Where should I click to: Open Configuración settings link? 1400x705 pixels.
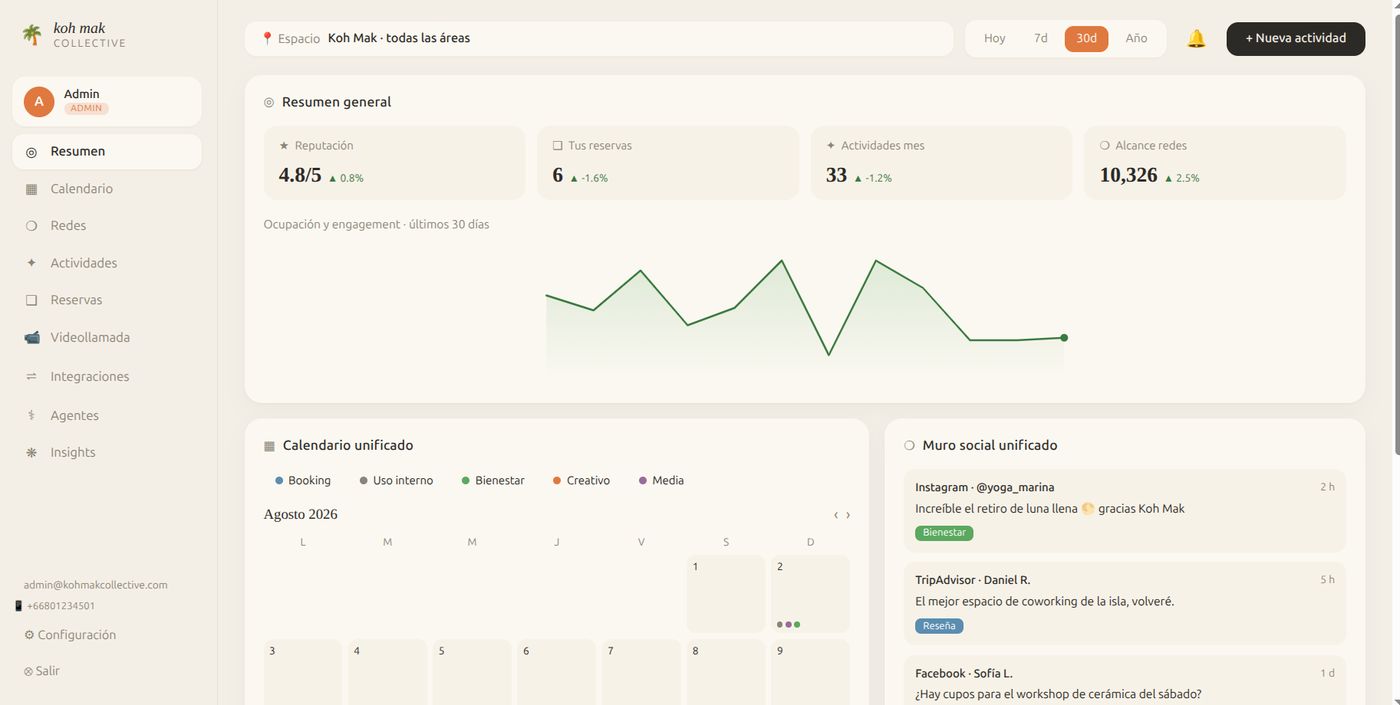tap(70, 635)
